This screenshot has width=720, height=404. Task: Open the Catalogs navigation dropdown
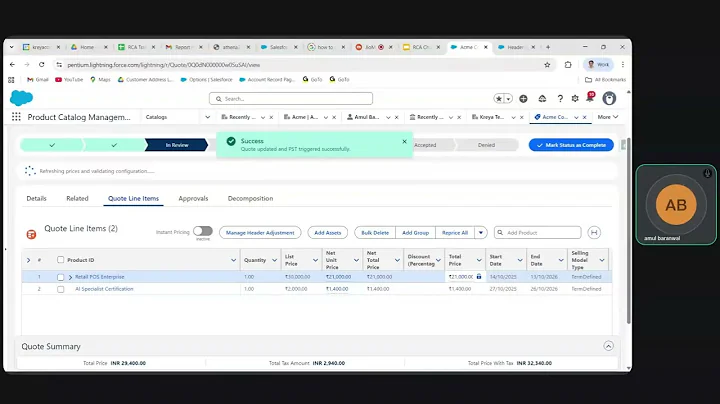[x=208, y=117]
